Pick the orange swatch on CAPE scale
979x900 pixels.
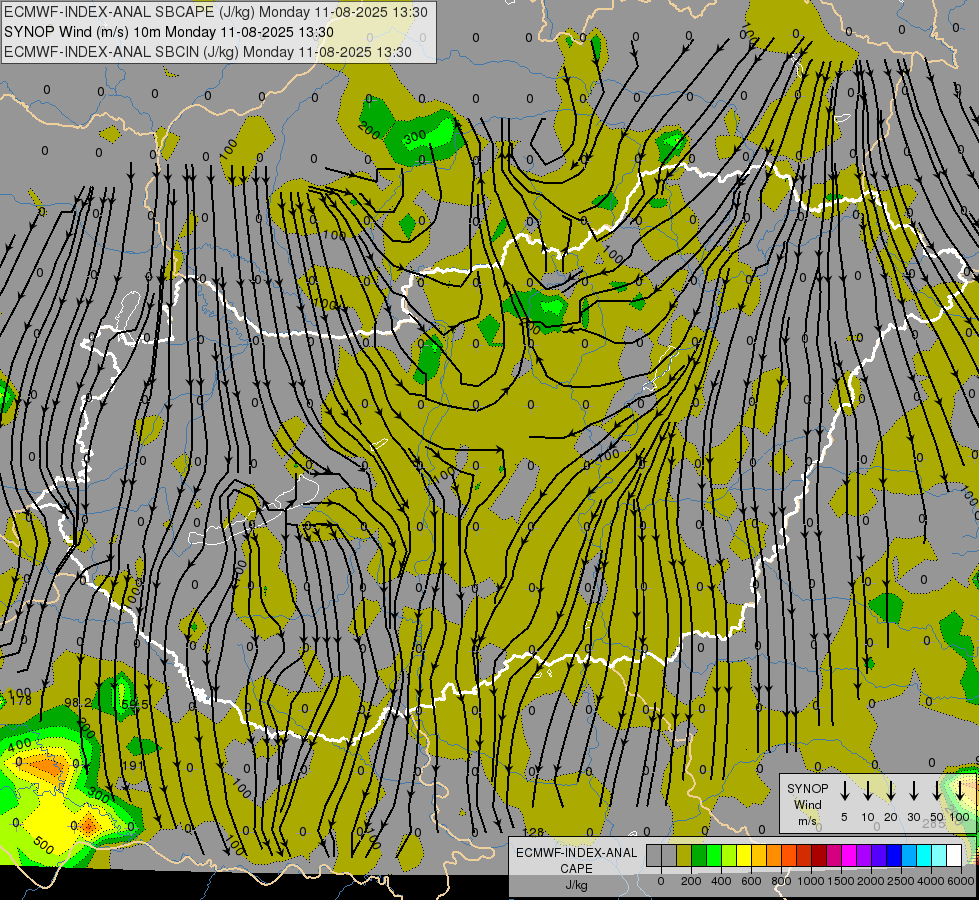[x=774, y=855]
